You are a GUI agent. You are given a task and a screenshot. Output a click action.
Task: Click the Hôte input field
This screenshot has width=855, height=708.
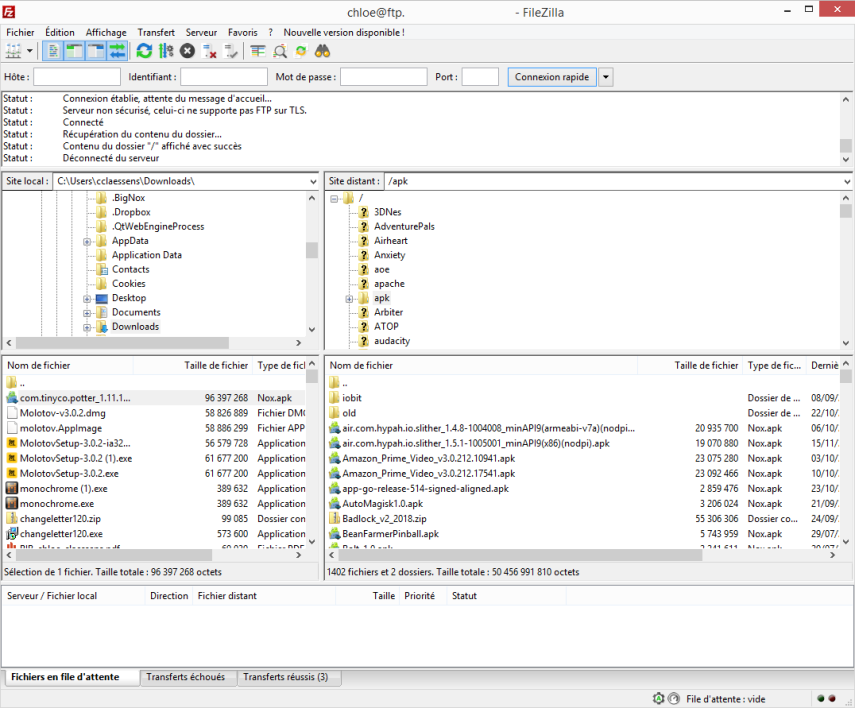pyautogui.click(x=77, y=77)
